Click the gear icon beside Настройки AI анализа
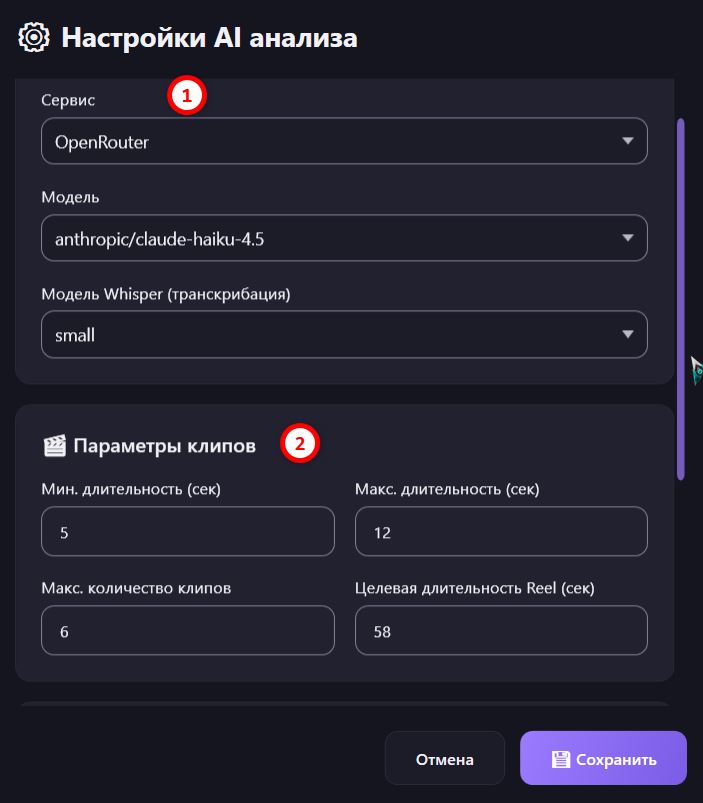Viewport: 703px width, 803px height. pyautogui.click(x=34, y=37)
